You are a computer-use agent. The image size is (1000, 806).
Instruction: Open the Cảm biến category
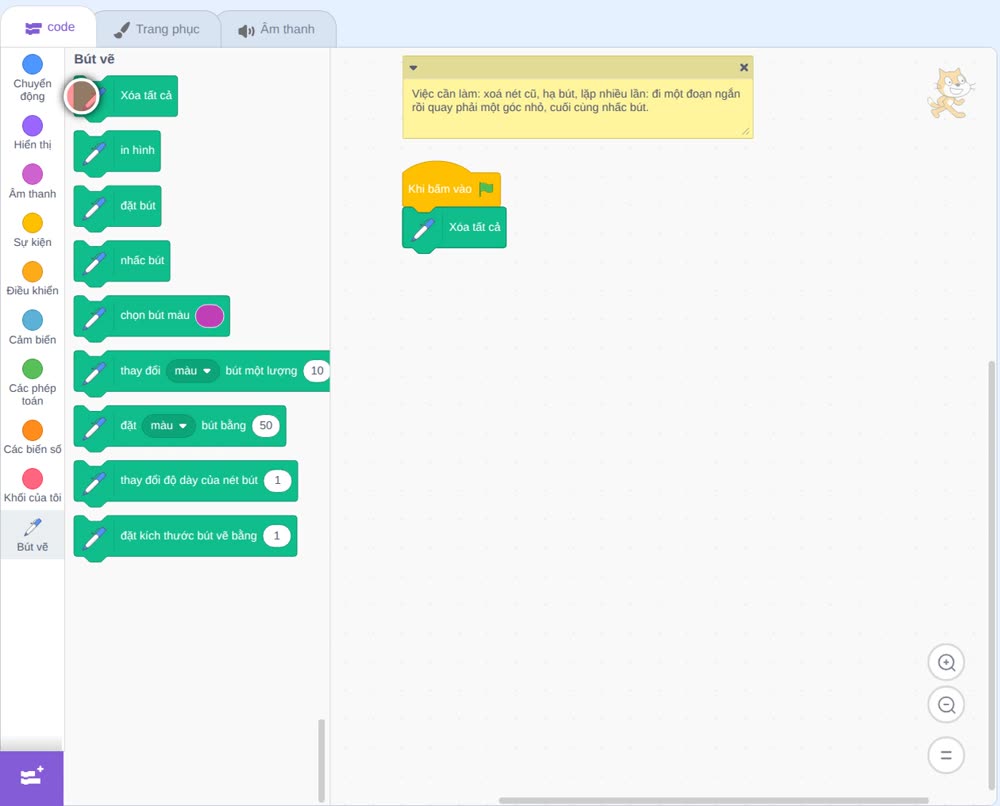point(32,320)
